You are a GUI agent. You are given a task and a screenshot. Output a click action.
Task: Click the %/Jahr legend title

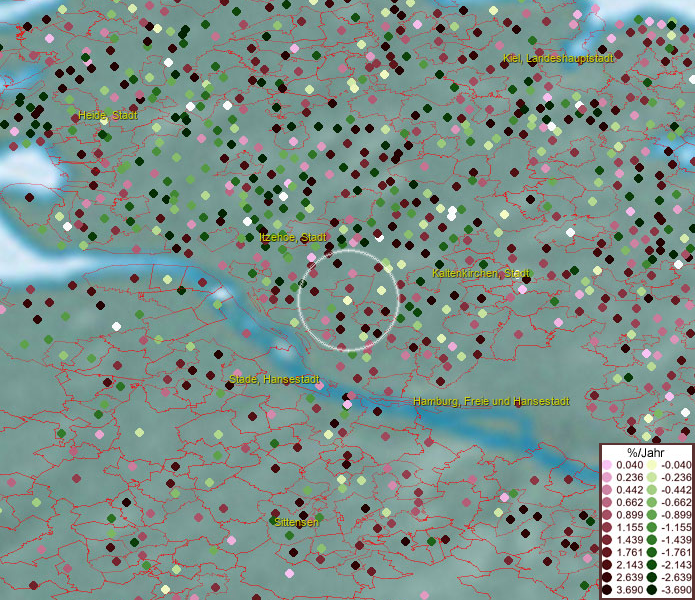click(x=646, y=452)
